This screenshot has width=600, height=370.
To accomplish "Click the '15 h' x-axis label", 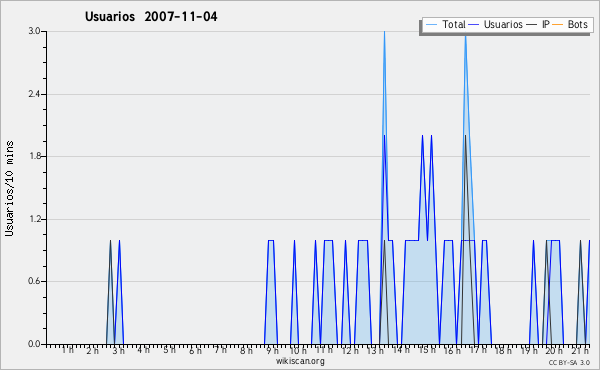I will (427, 350).
